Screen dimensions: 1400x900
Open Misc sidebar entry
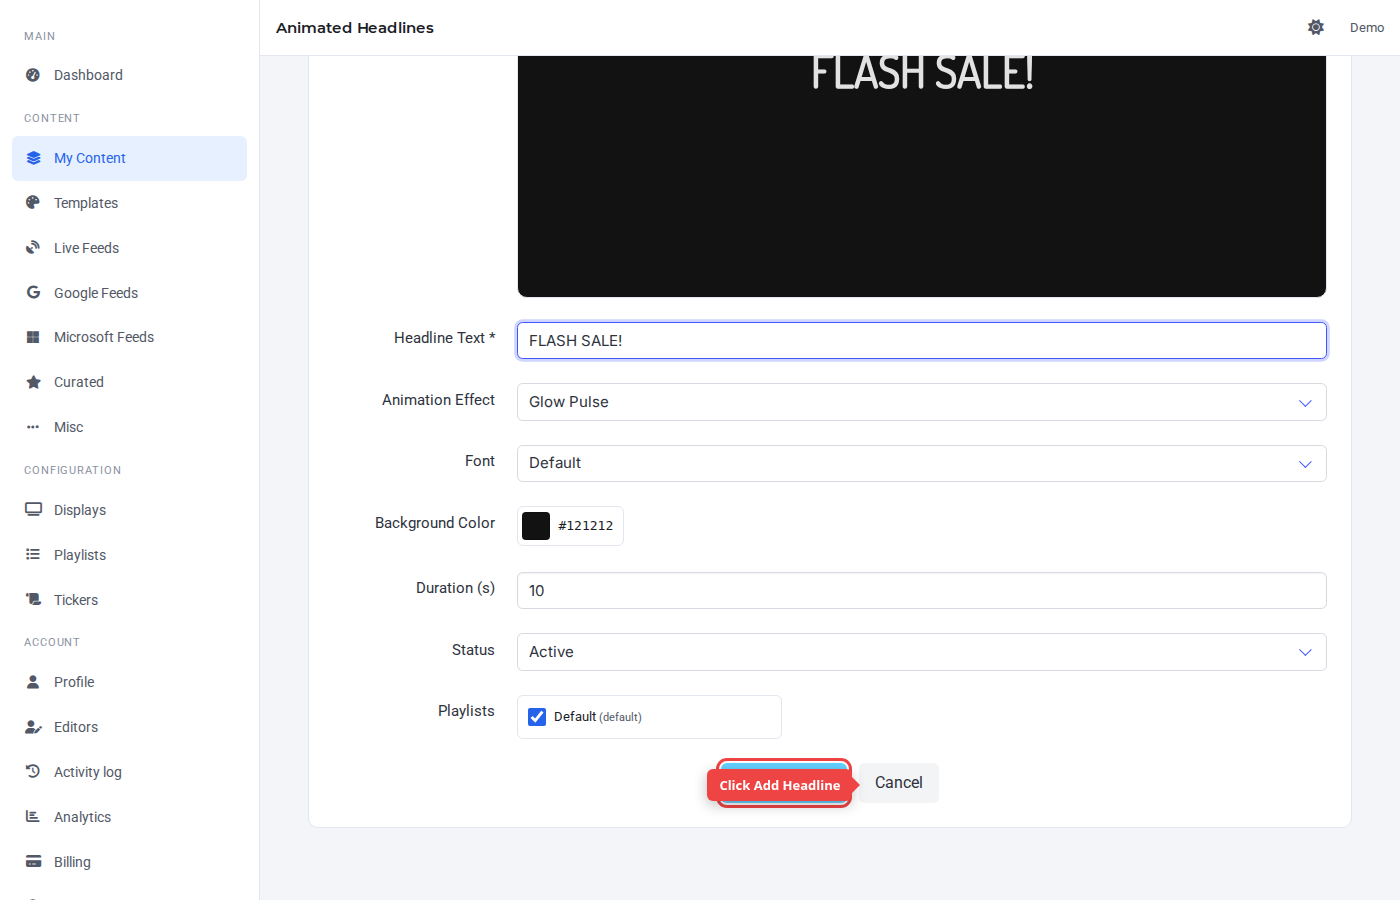click(129, 427)
